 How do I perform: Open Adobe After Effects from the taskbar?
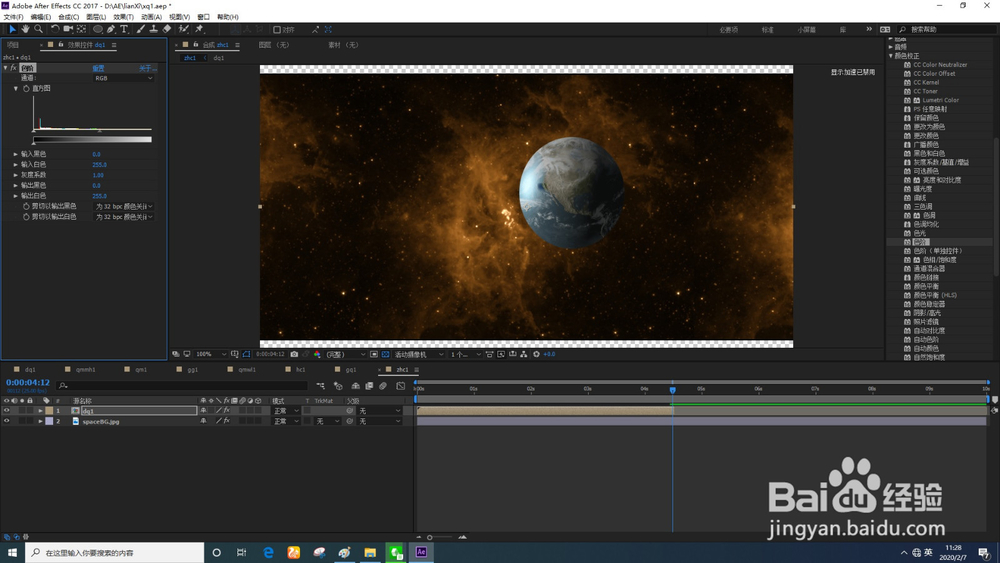coord(421,552)
